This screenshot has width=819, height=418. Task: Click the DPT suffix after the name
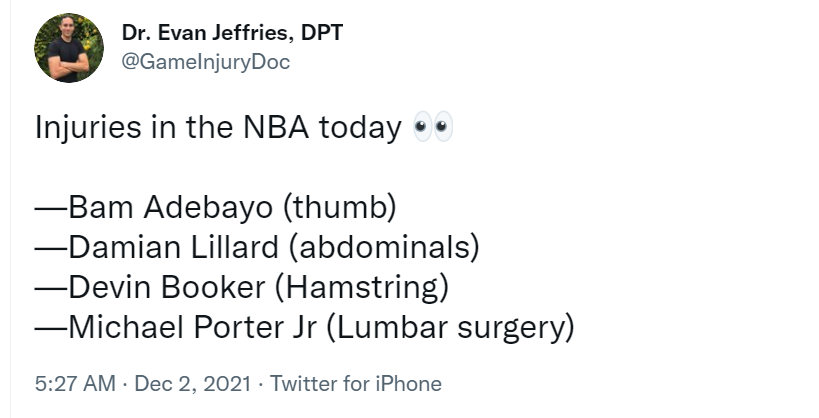tap(322, 33)
